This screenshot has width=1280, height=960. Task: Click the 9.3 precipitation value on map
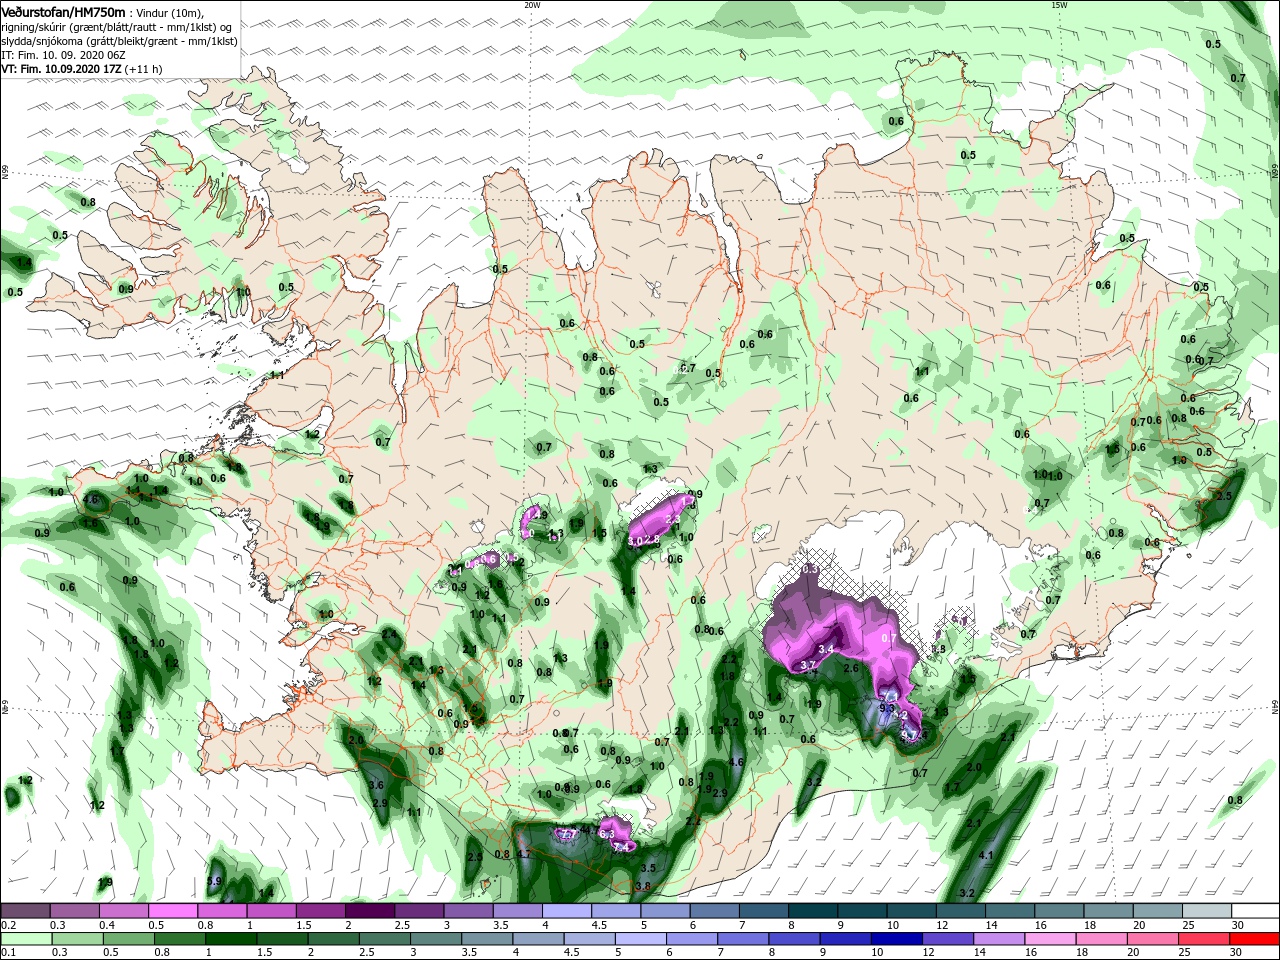pos(886,708)
